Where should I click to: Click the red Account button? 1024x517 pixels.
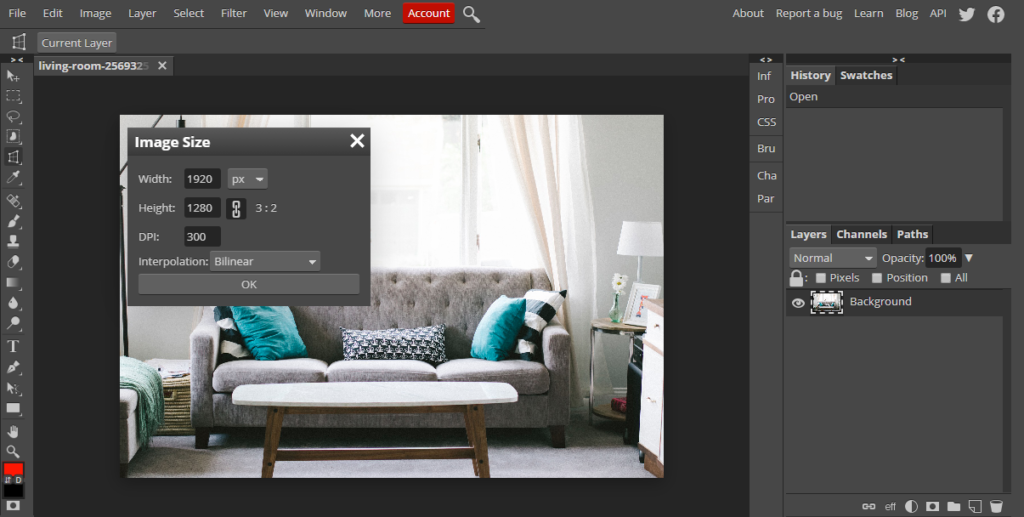click(428, 13)
